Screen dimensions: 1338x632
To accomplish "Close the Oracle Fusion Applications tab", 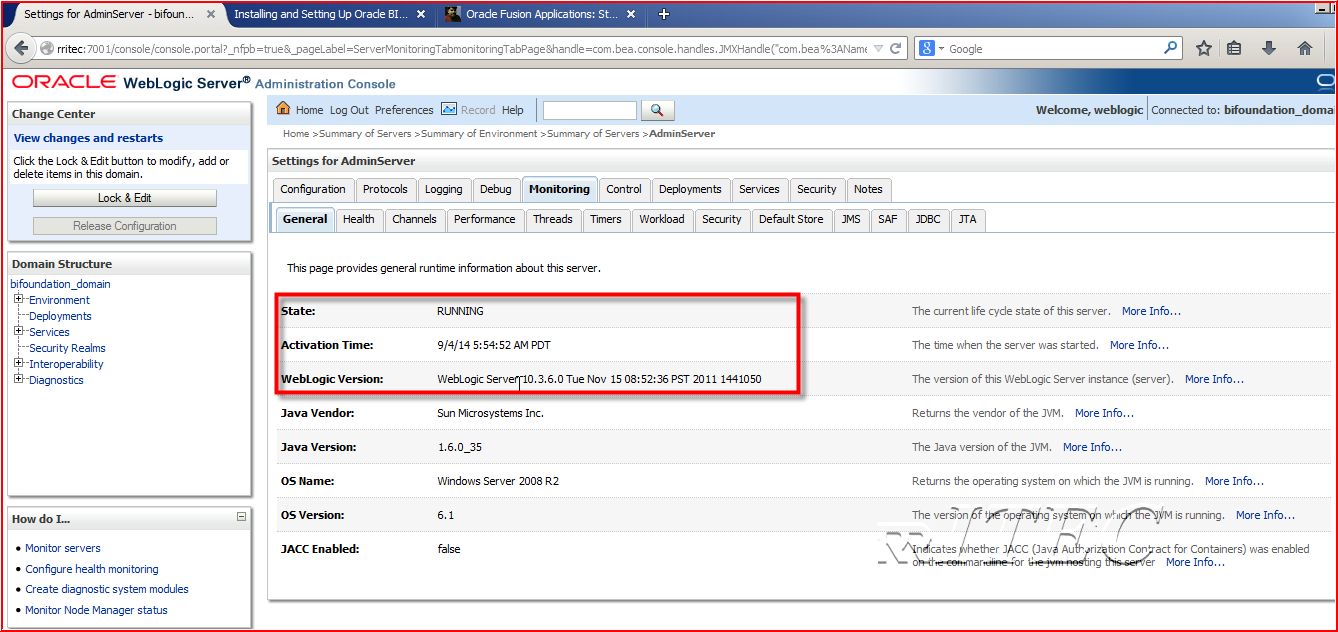I will (x=632, y=14).
